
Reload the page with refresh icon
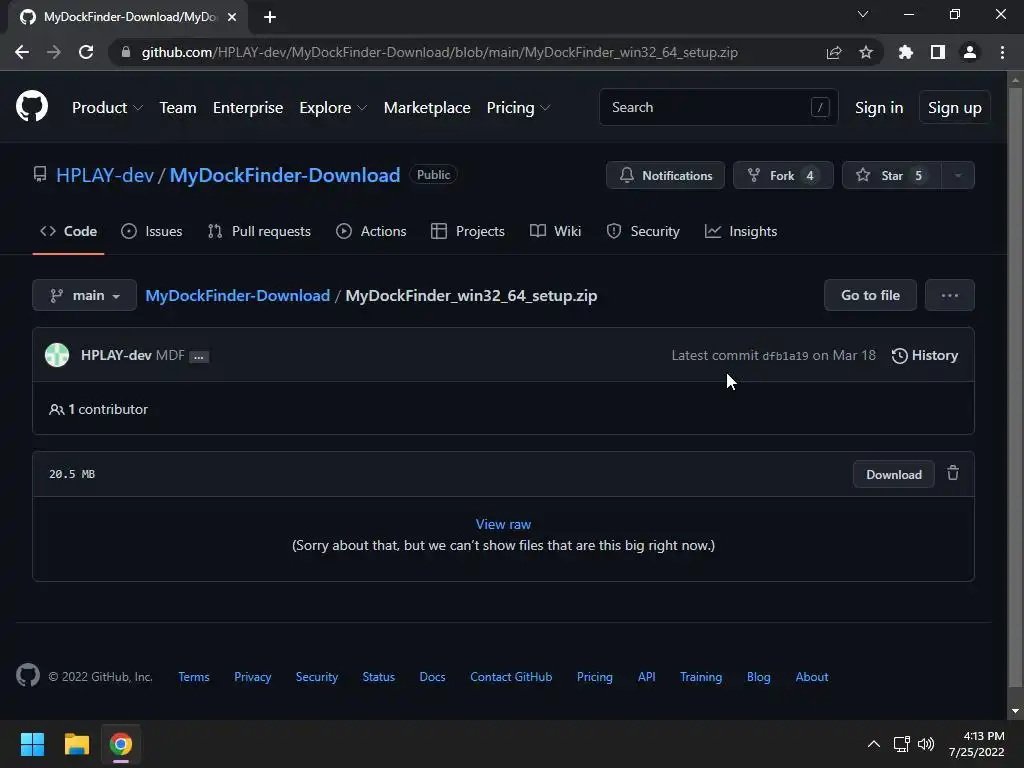pyautogui.click(x=86, y=52)
